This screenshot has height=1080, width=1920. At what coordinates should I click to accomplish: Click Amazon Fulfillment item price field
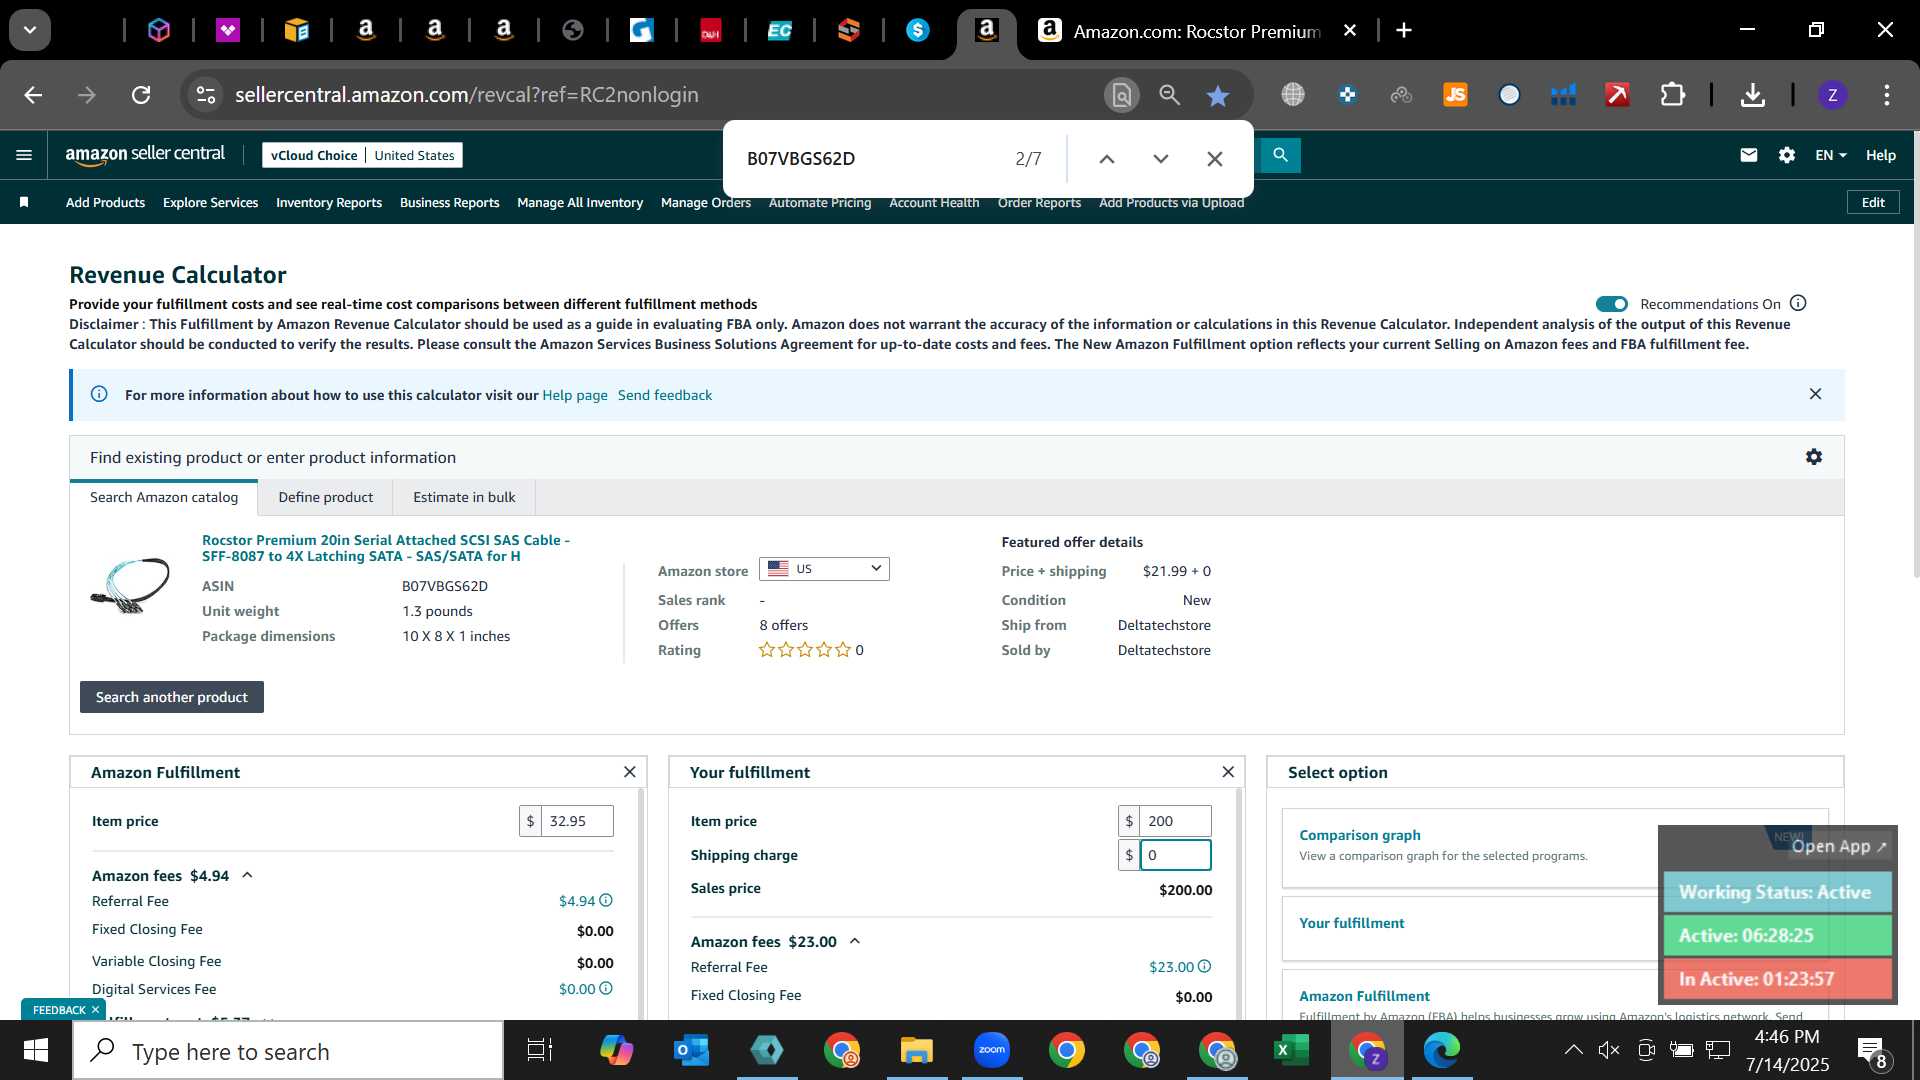577,821
